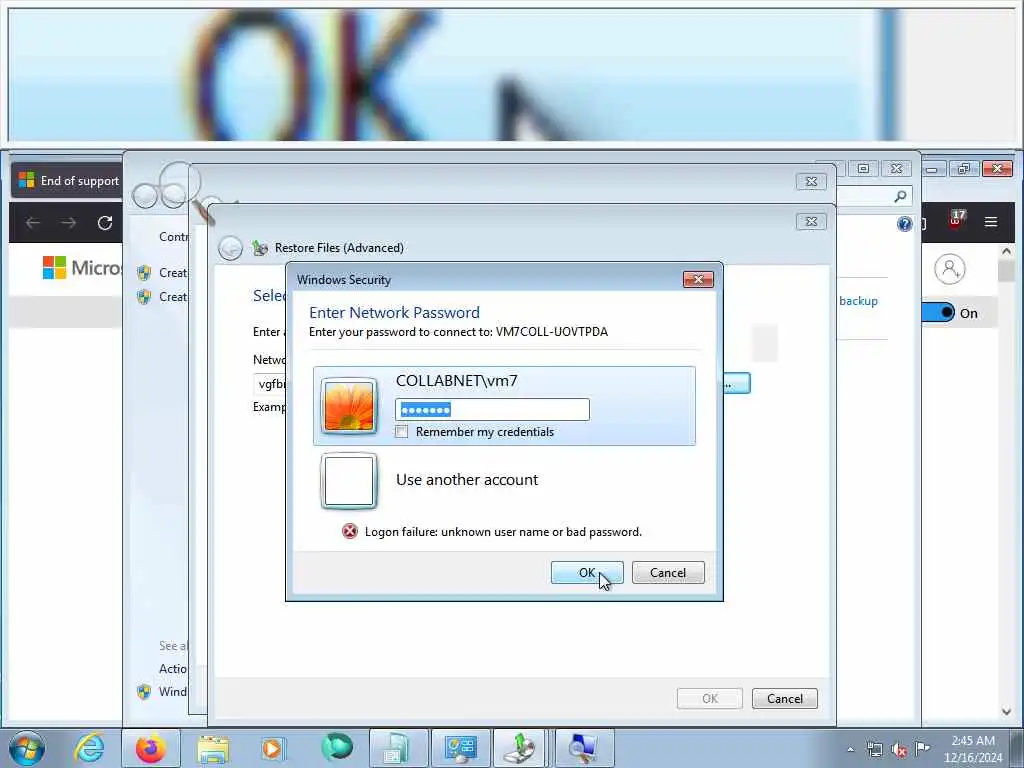Screen dimensions: 1024x768
Task: Open Windows Media Player from the taskbar
Action: pyautogui.click(x=273, y=748)
